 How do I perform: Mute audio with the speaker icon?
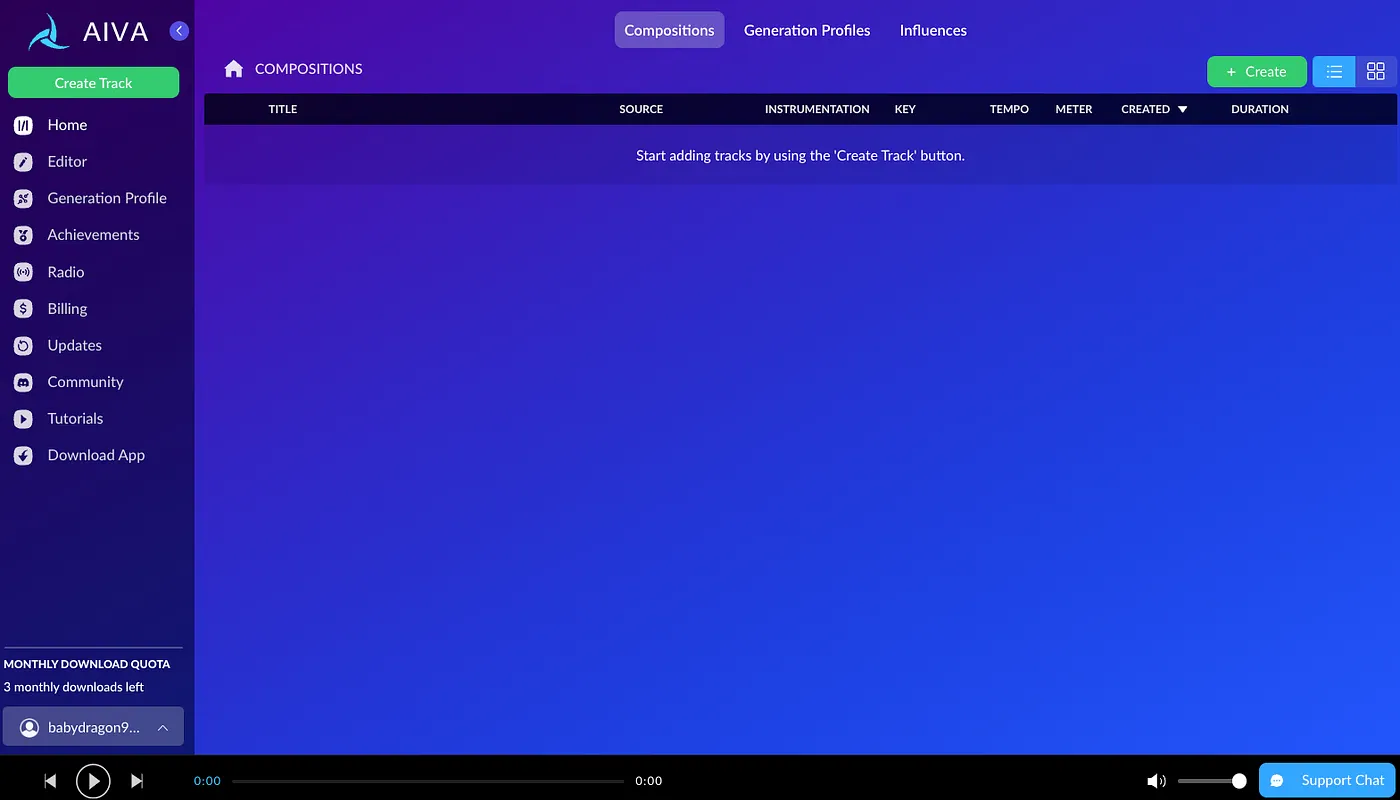pyautogui.click(x=1156, y=781)
